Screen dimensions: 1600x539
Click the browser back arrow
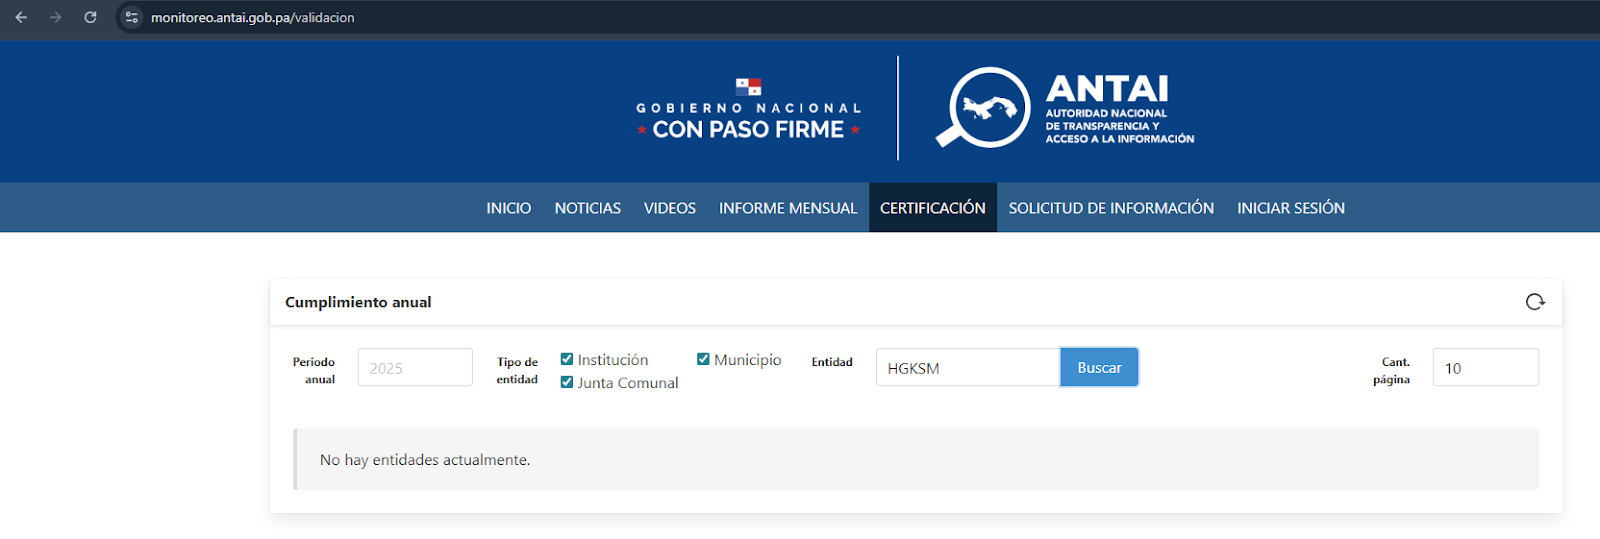(x=21, y=17)
